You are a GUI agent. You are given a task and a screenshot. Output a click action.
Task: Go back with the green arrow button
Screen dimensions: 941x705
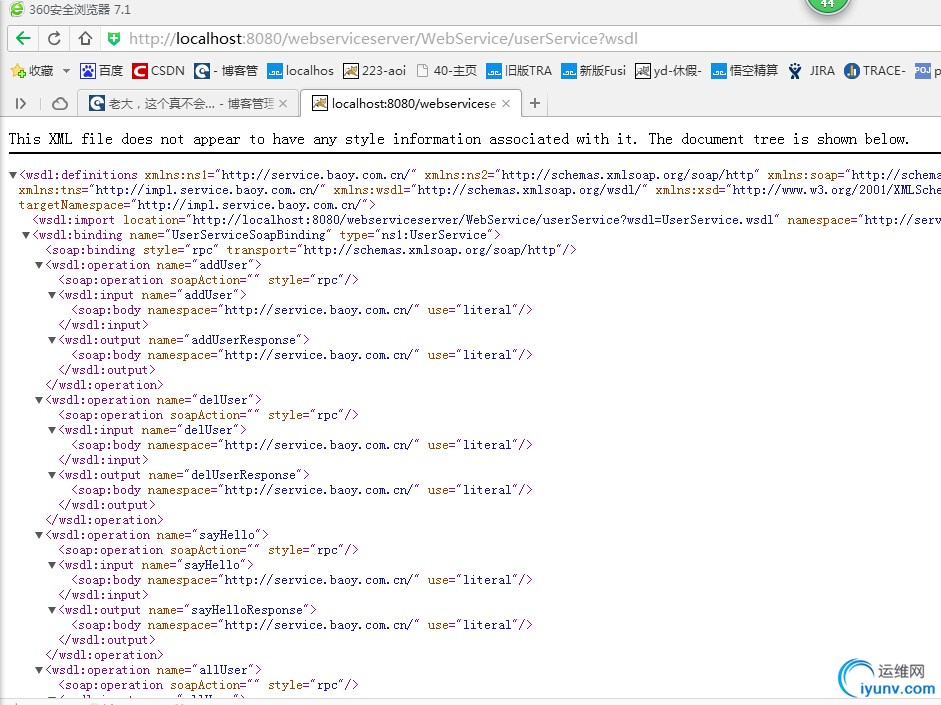pos(23,39)
